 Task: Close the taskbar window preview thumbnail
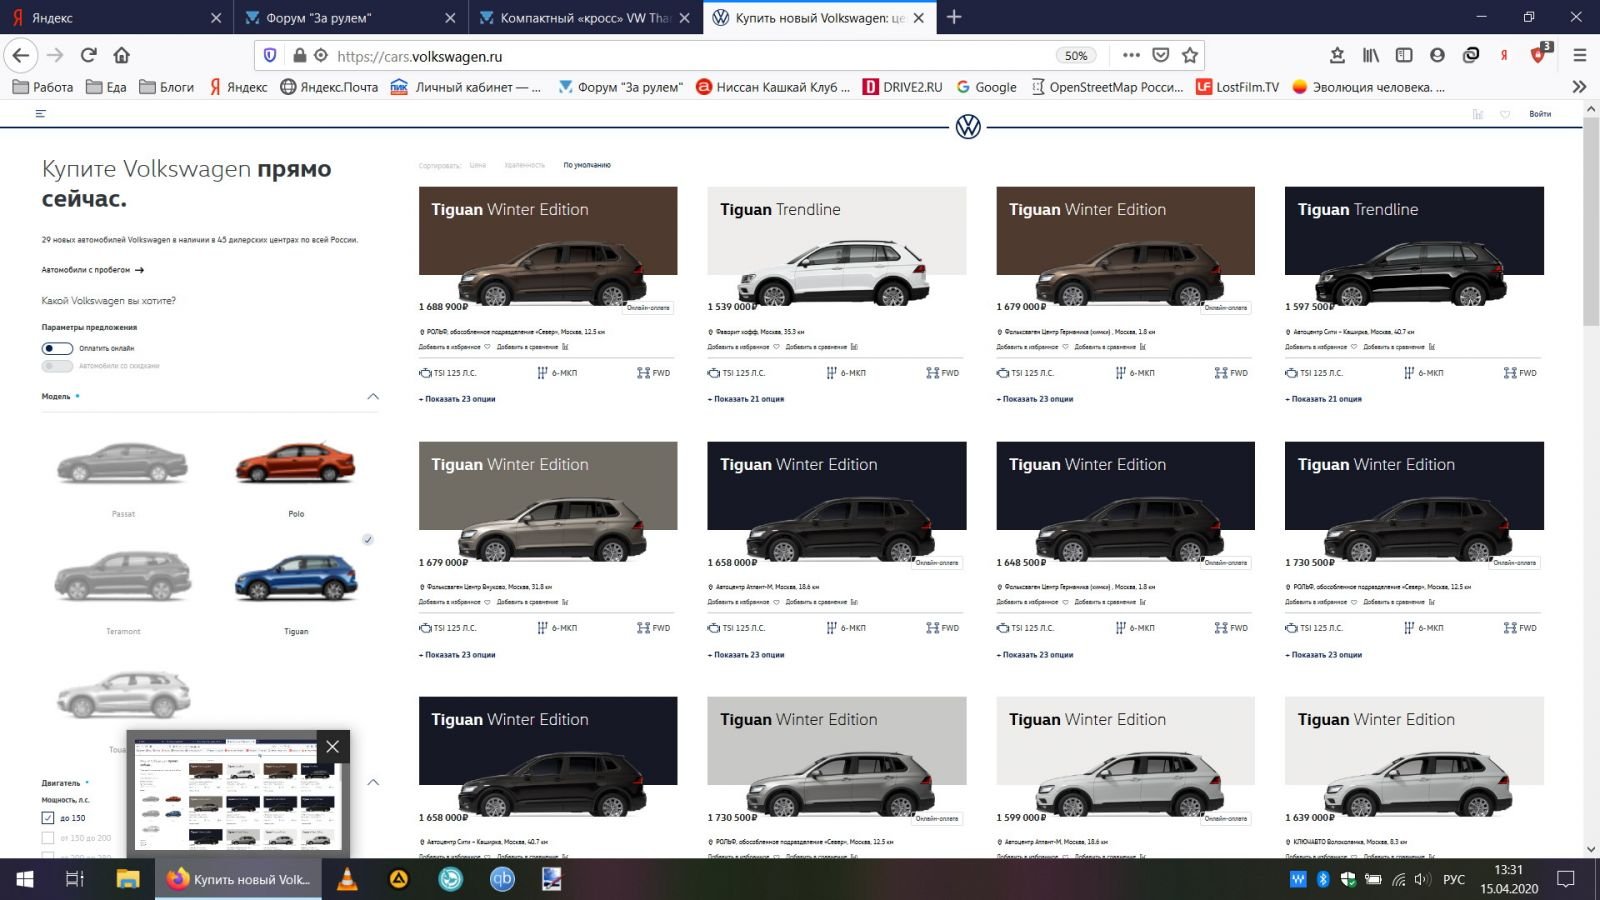click(x=333, y=746)
